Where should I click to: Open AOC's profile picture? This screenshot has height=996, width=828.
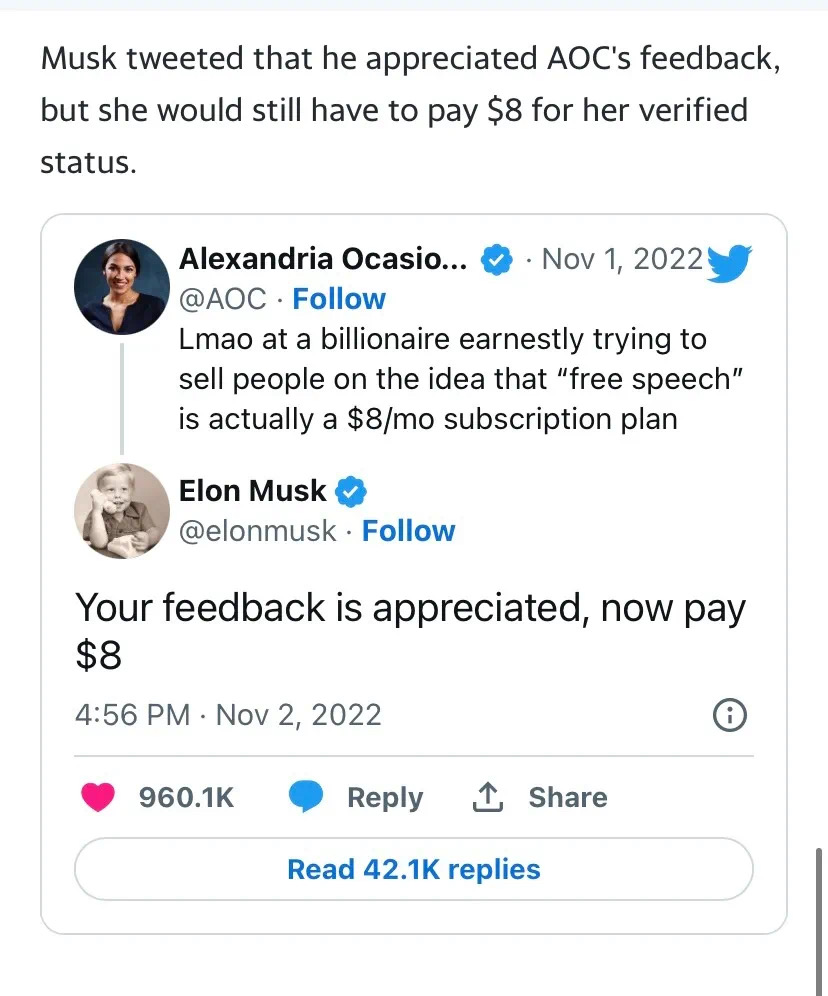[x=122, y=287]
